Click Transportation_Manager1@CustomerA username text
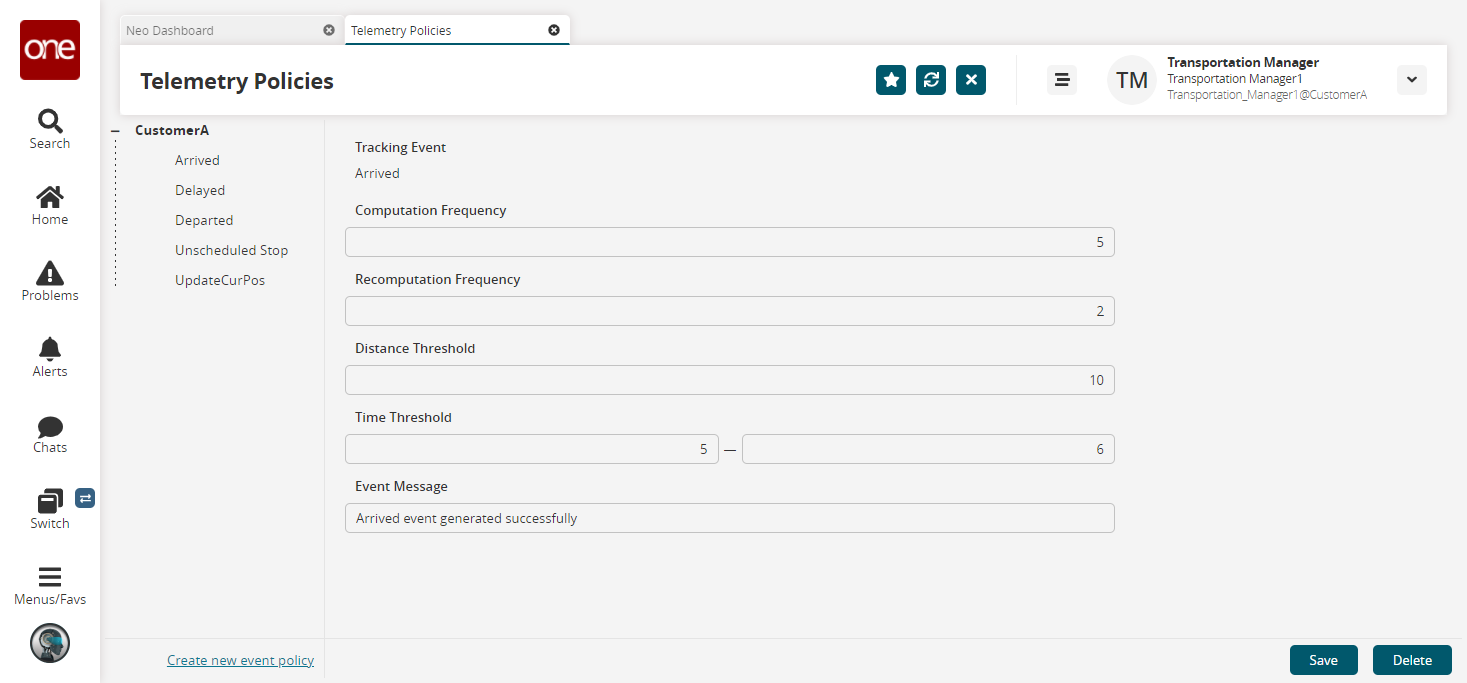Viewport: 1467px width, 683px height. (x=1267, y=95)
